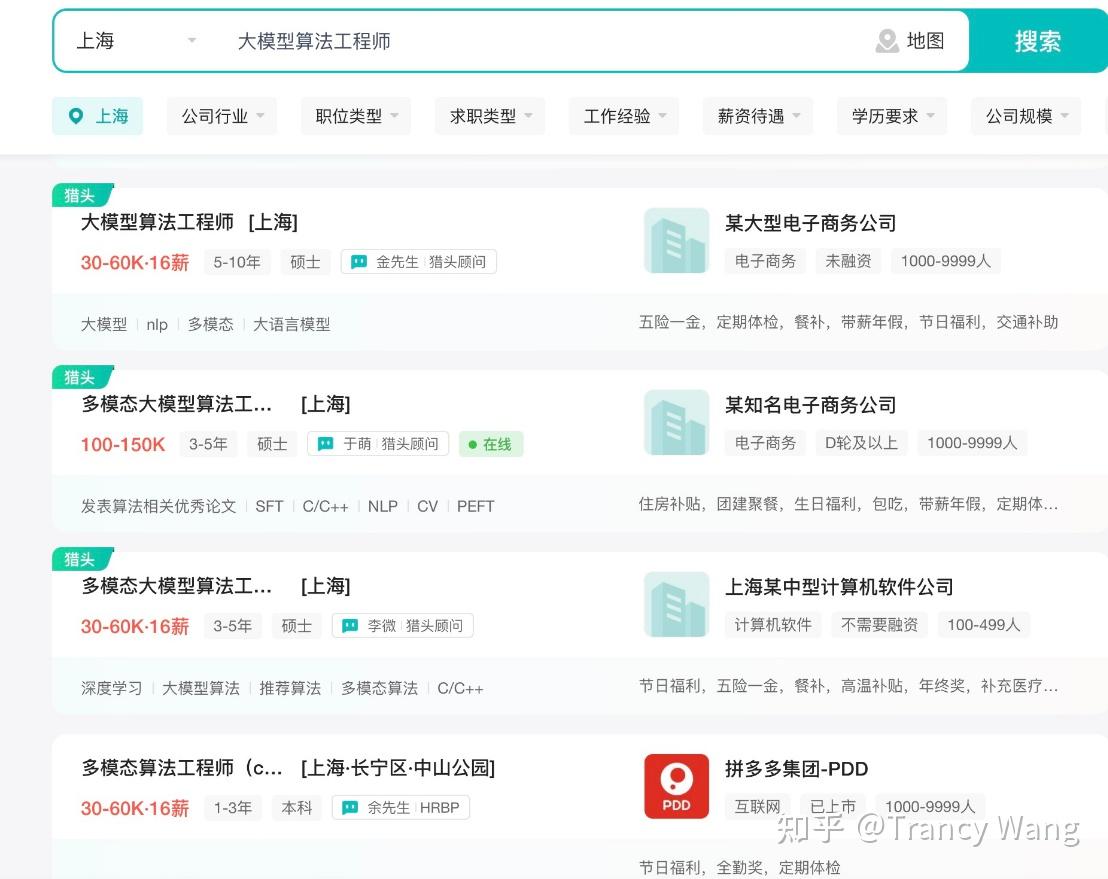
Task: Open company 拼多多集团-PDD
Action: click(x=796, y=769)
